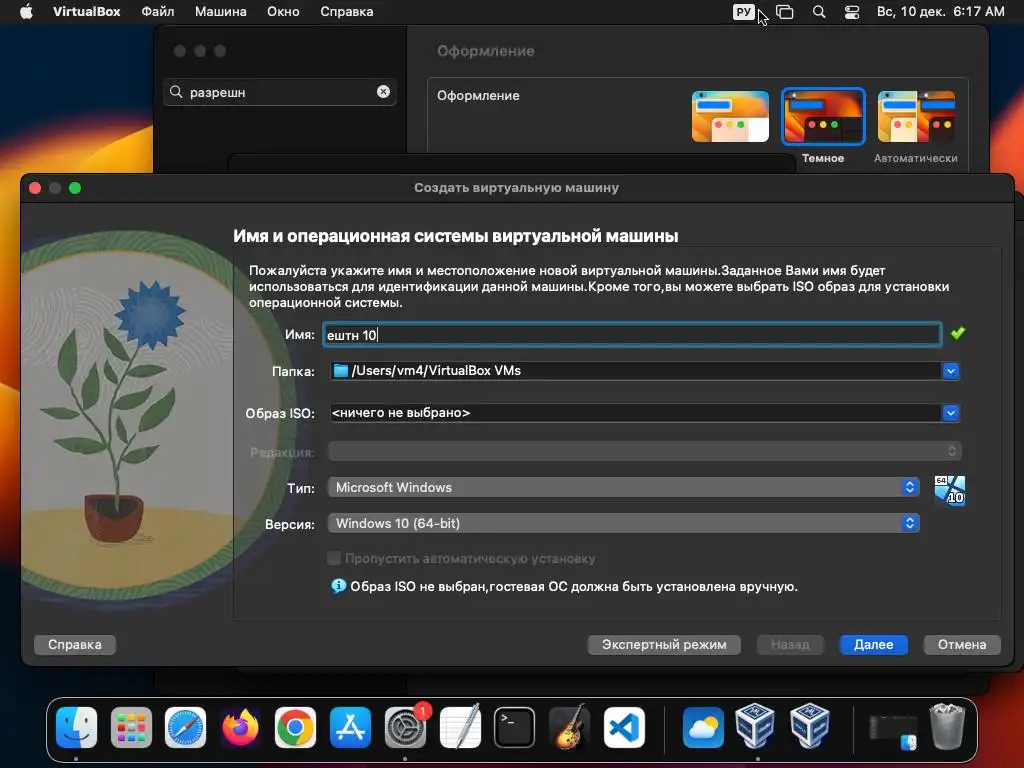Open Firefox from the Dock
Screen dimensions: 1024x768
coord(240,728)
